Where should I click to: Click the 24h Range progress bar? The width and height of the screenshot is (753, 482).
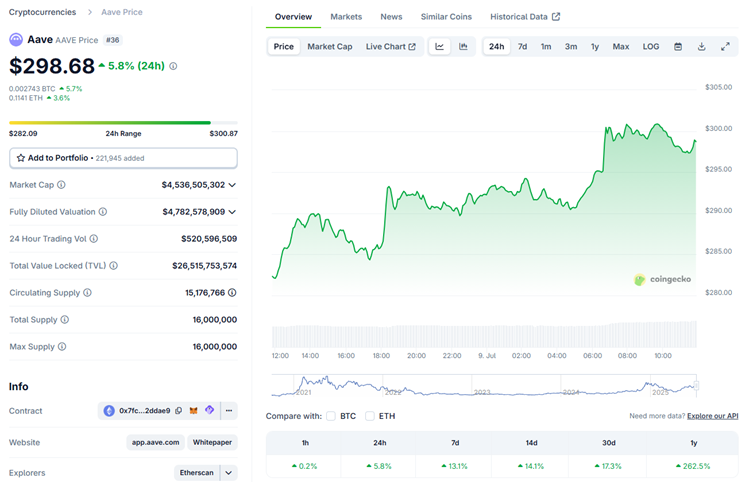[x=123, y=123]
